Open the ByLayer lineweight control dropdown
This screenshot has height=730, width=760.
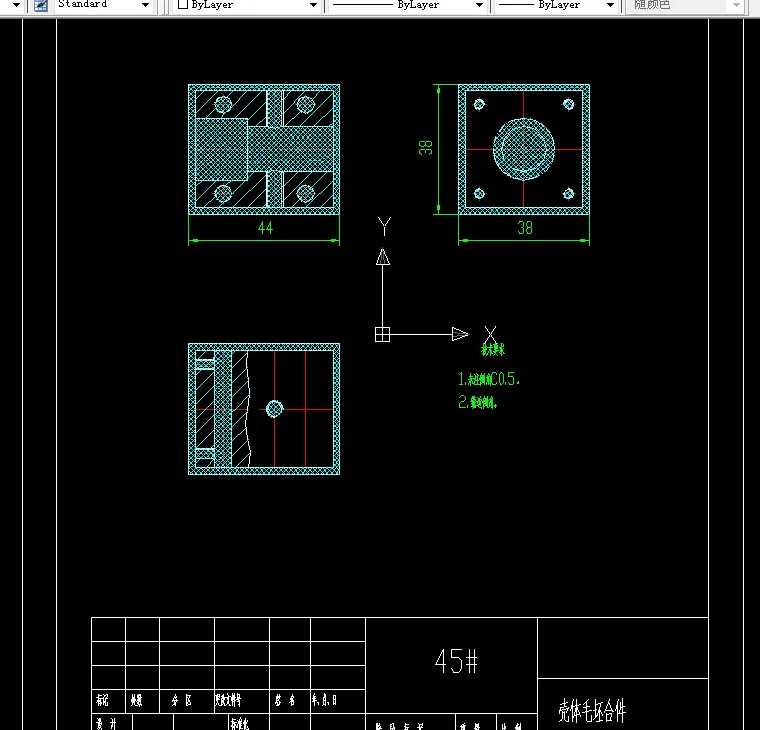pos(555,5)
